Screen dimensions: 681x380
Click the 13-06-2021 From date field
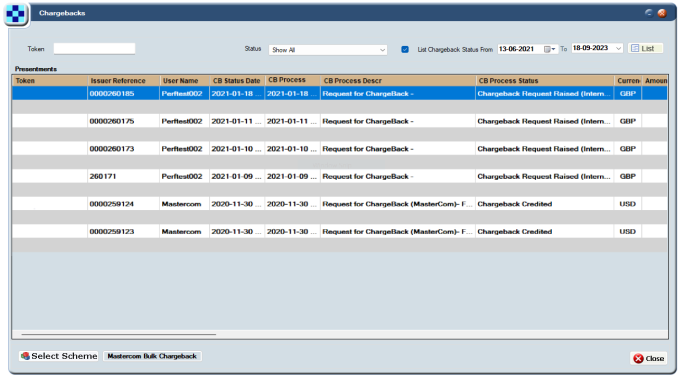[x=520, y=49]
